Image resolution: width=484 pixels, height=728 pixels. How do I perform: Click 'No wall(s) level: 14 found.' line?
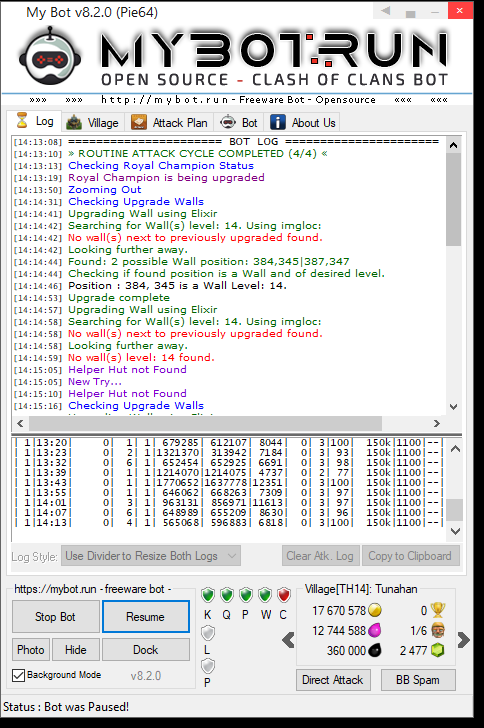(141, 358)
